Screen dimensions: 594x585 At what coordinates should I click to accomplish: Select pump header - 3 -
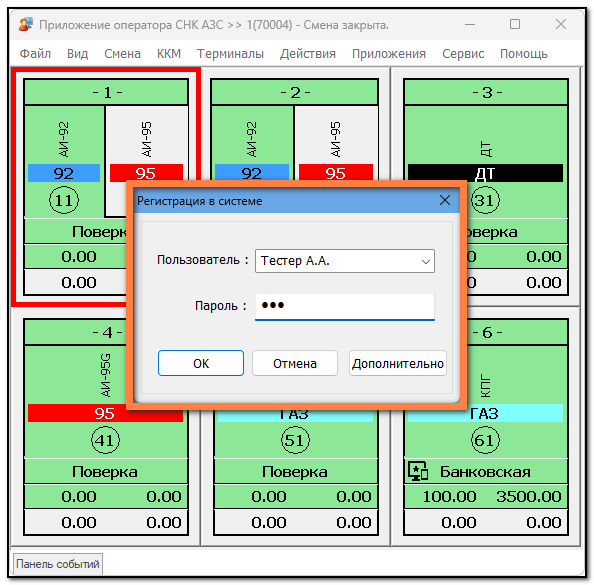click(x=486, y=92)
